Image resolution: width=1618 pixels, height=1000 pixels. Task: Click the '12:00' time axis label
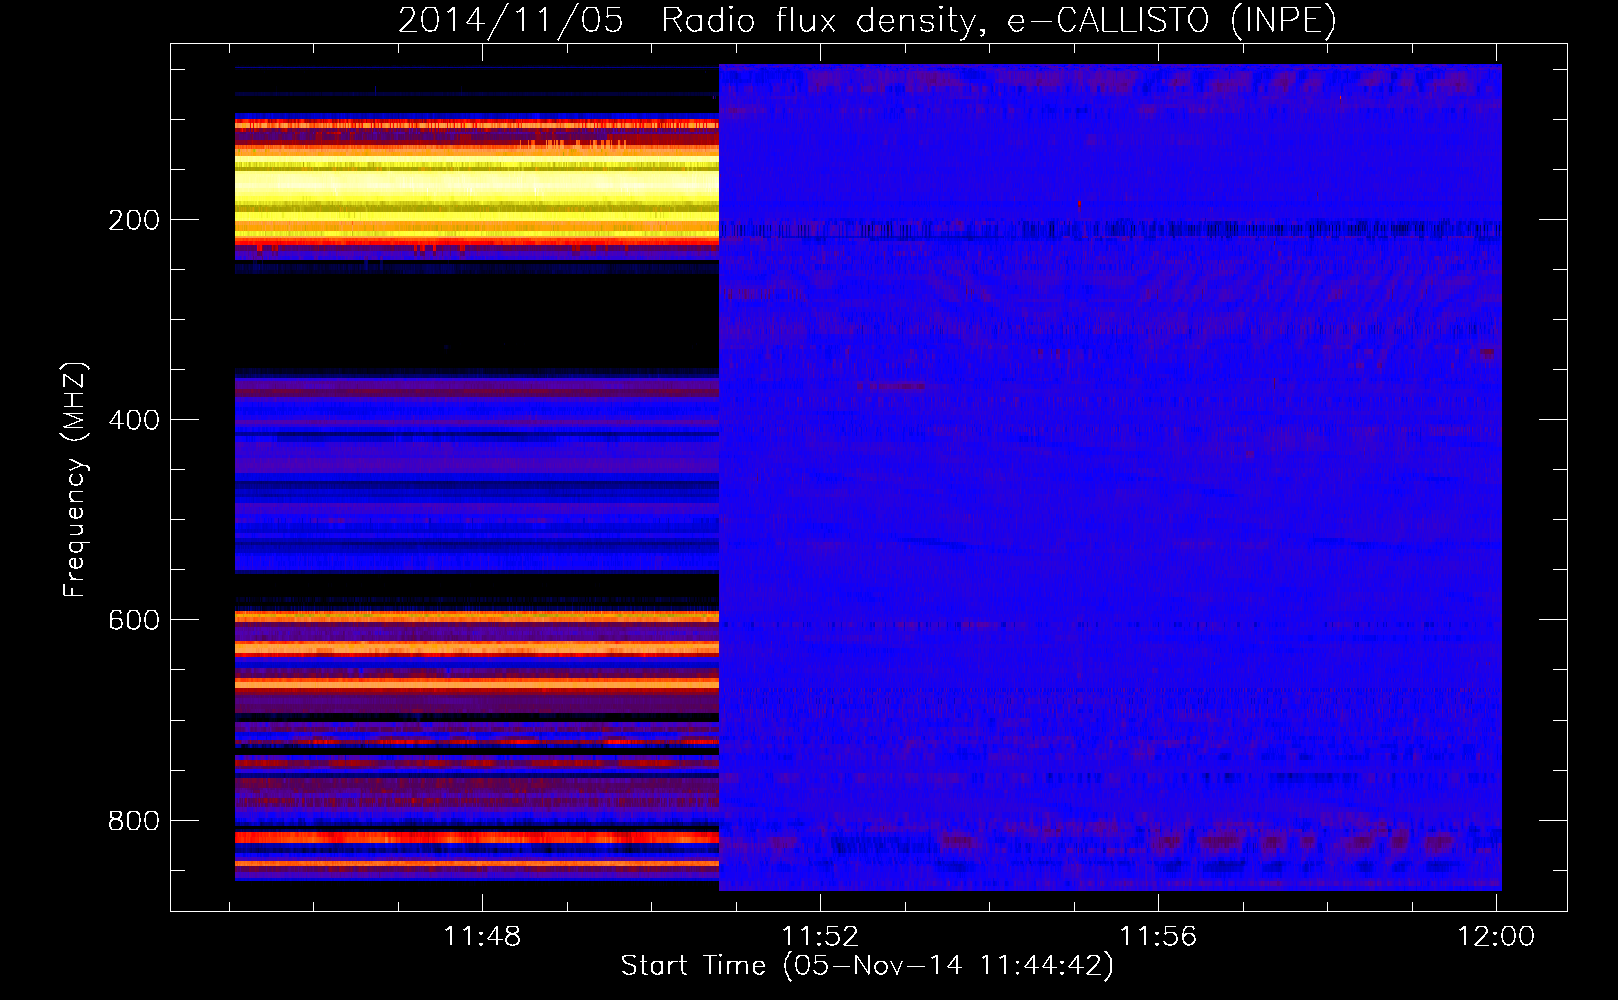click(x=1496, y=936)
